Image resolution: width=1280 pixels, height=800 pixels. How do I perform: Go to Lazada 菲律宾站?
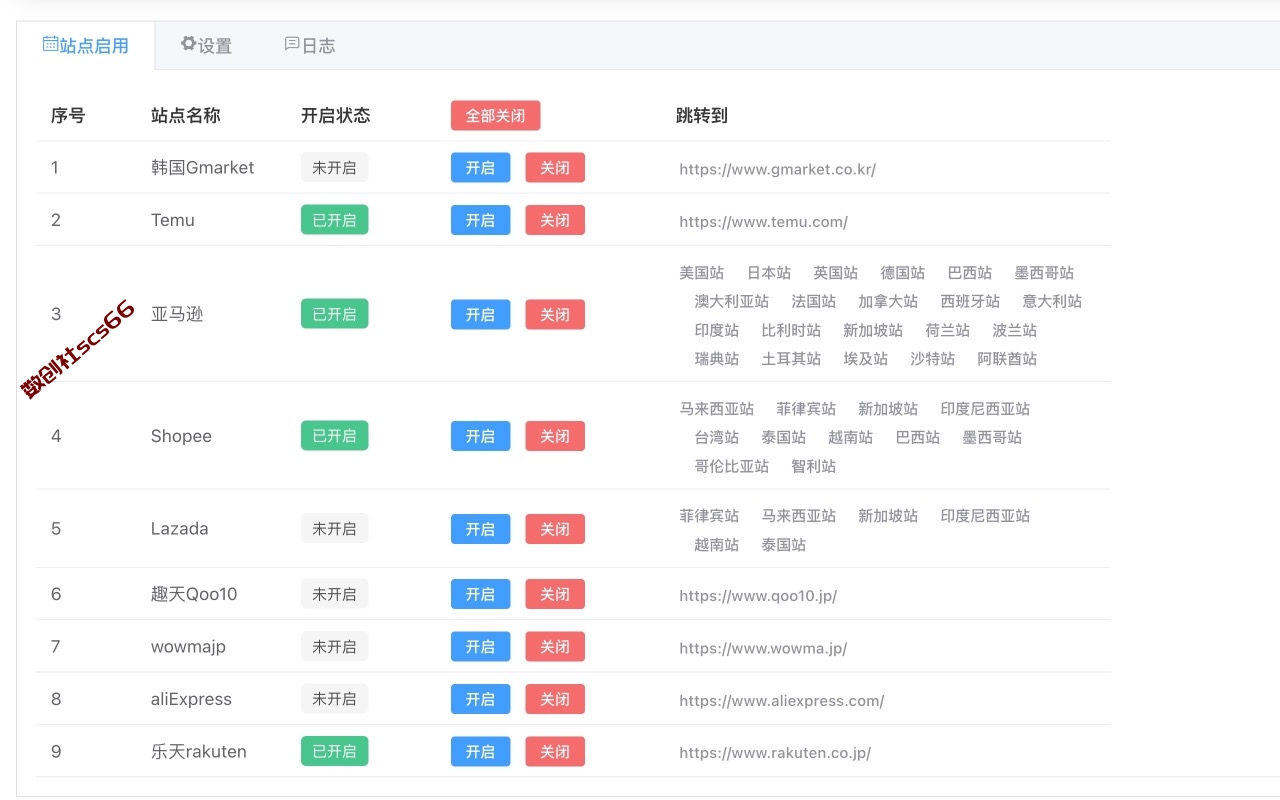709,516
